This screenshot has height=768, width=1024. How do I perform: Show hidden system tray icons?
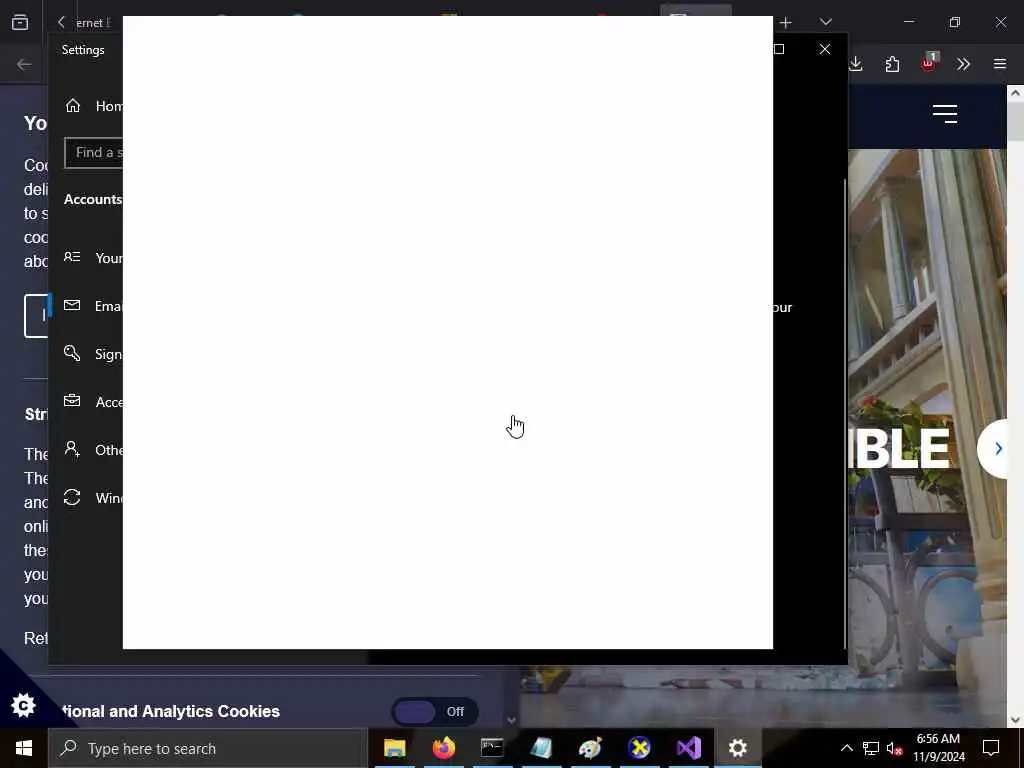[846, 748]
